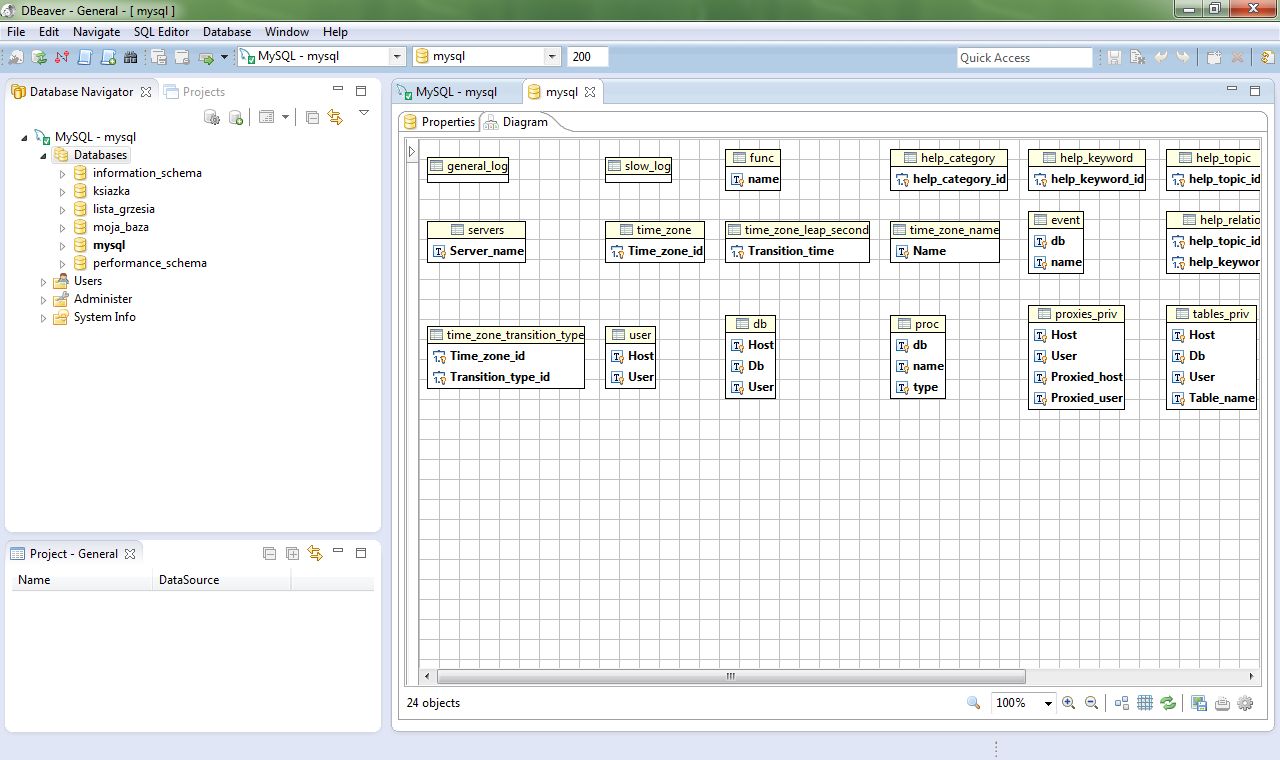Open the Navigator filter settings dropdown arrow
The image size is (1280, 760).
(x=286, y=117)
